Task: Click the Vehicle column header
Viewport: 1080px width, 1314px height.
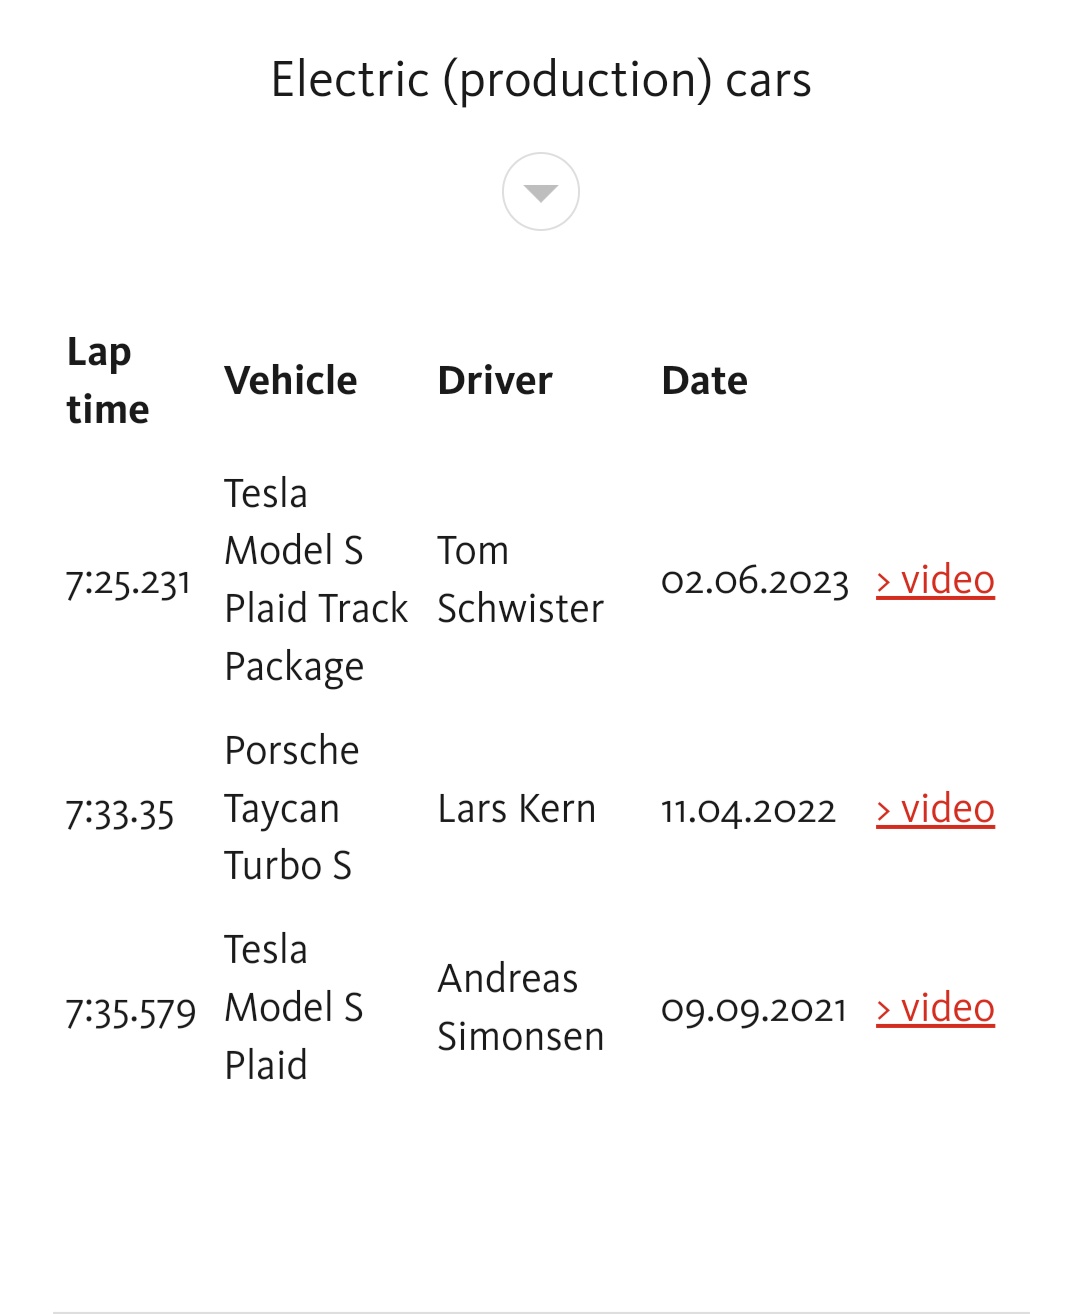Action: click(x=290, y=381)
